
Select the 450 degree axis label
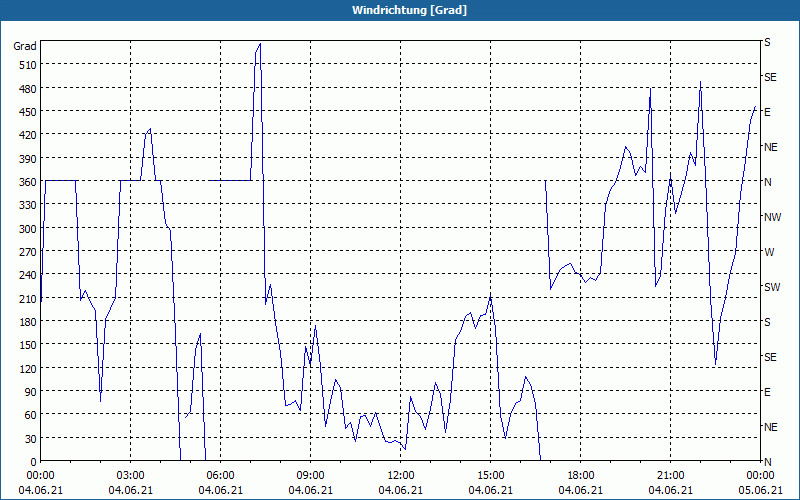[28, 112]
